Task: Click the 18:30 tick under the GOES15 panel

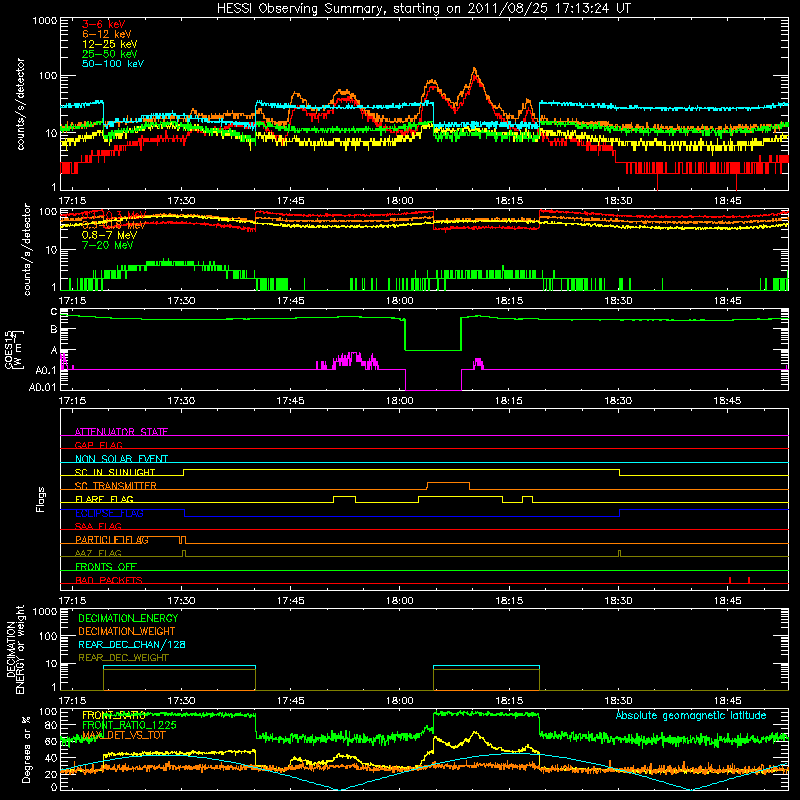Action: pyautogui.click(x=618, y=400)
